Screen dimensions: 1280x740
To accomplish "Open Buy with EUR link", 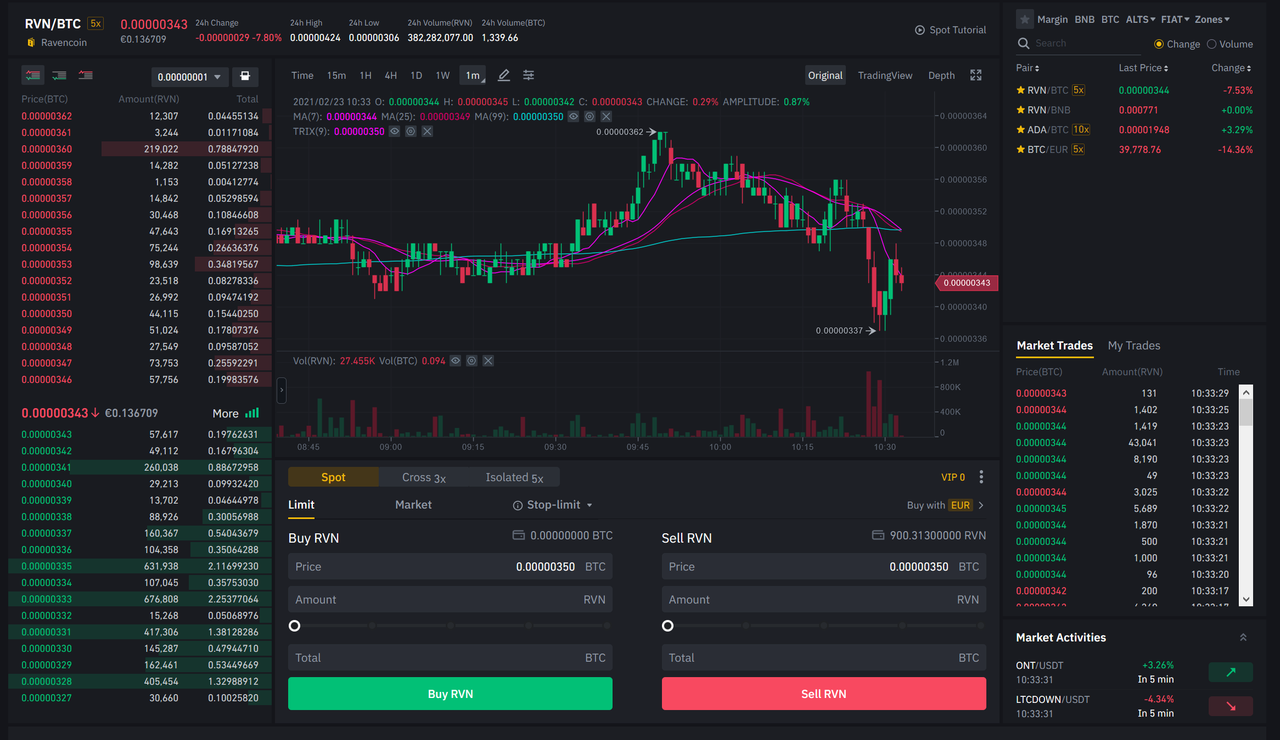I will coord(946,505).
